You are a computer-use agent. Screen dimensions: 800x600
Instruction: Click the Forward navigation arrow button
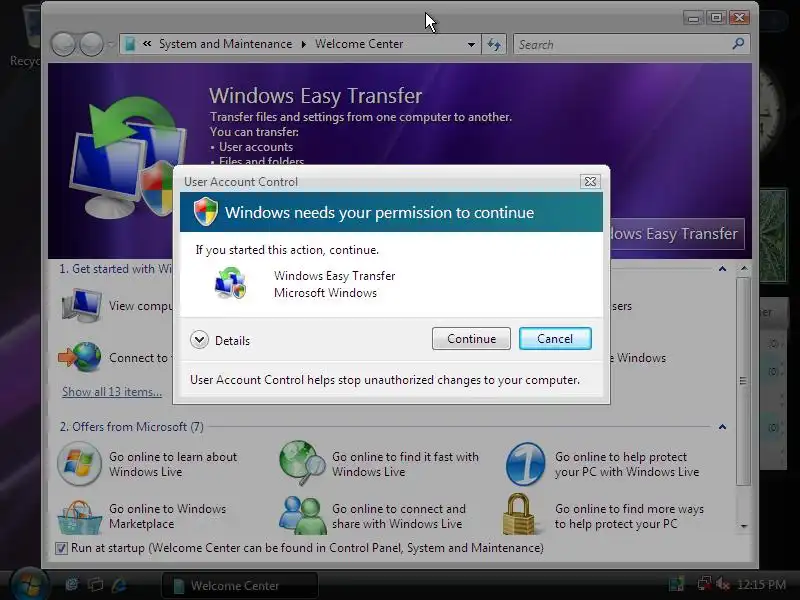pyautogui.click(x=92, y=44)
